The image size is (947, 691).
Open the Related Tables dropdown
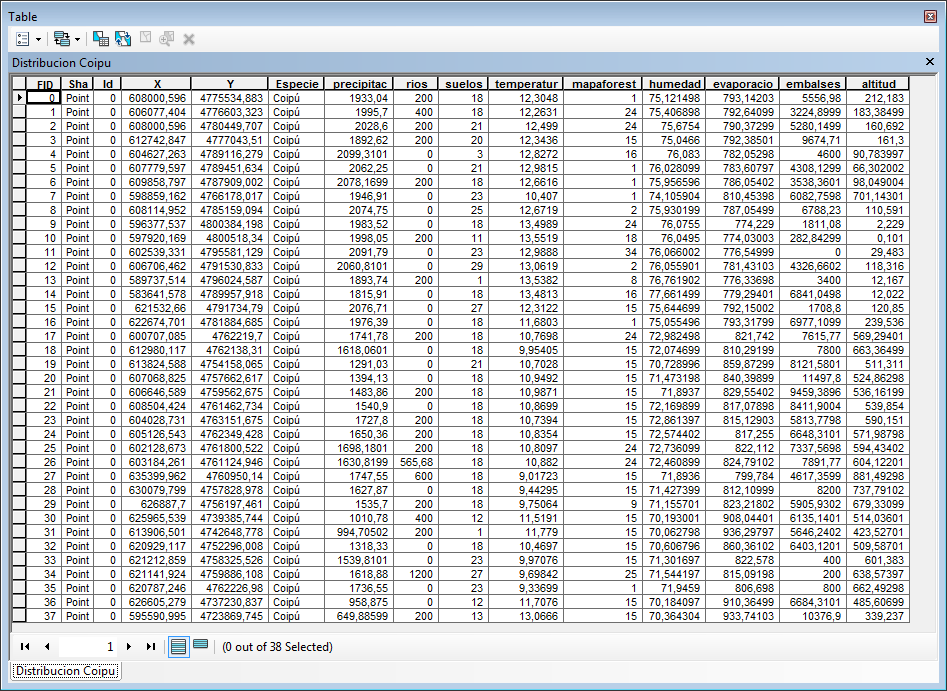click(66, 39)
